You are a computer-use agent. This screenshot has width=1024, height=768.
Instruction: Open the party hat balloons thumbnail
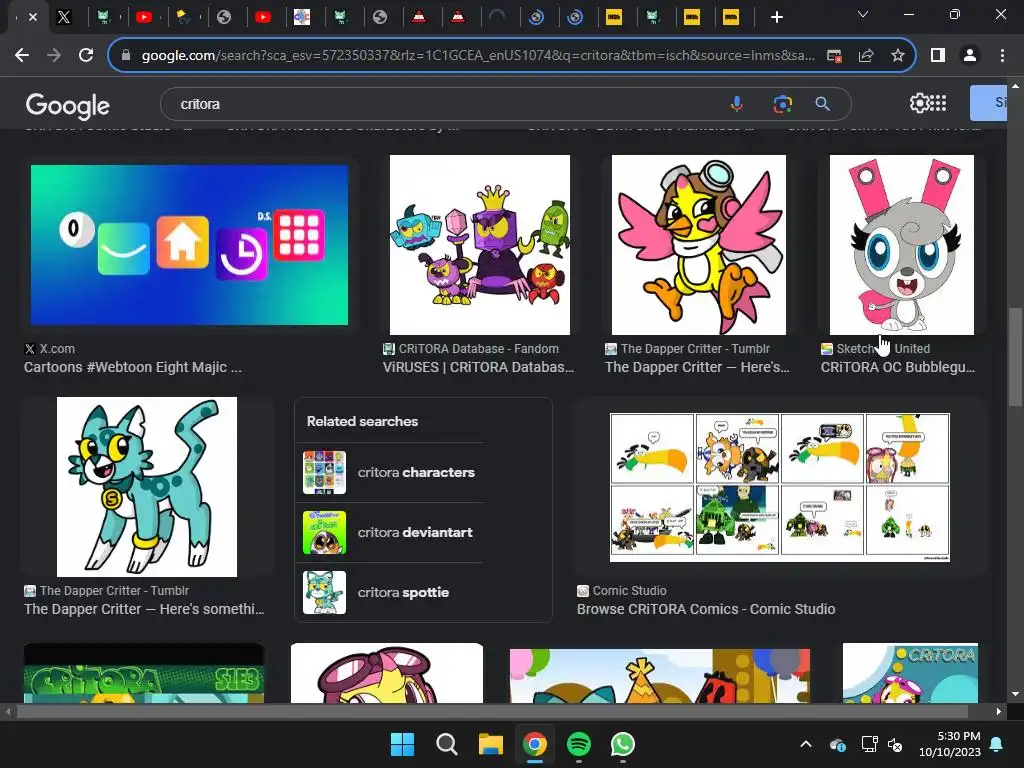click(x=660, y=676)
